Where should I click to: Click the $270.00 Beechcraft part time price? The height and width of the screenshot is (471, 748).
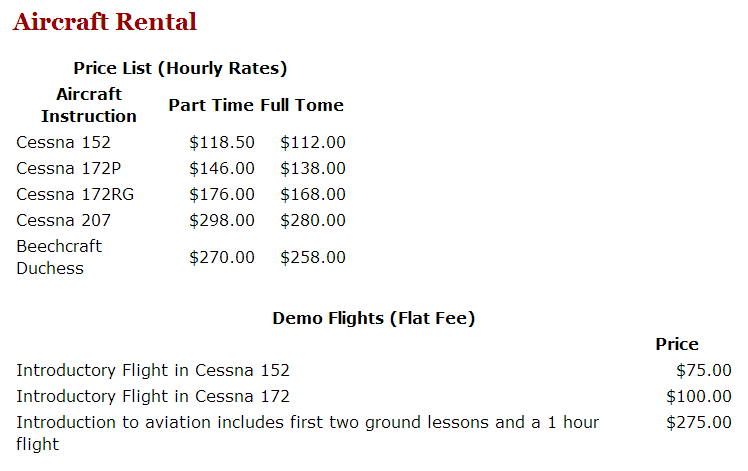pyautogui.click(x=222, y=257)
